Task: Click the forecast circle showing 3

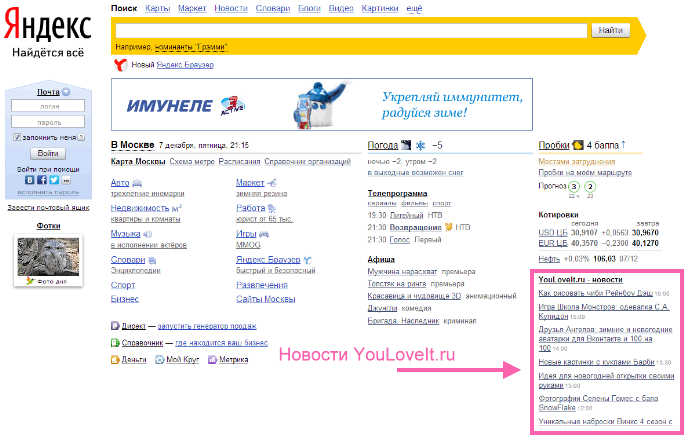Action: (574, 187)
